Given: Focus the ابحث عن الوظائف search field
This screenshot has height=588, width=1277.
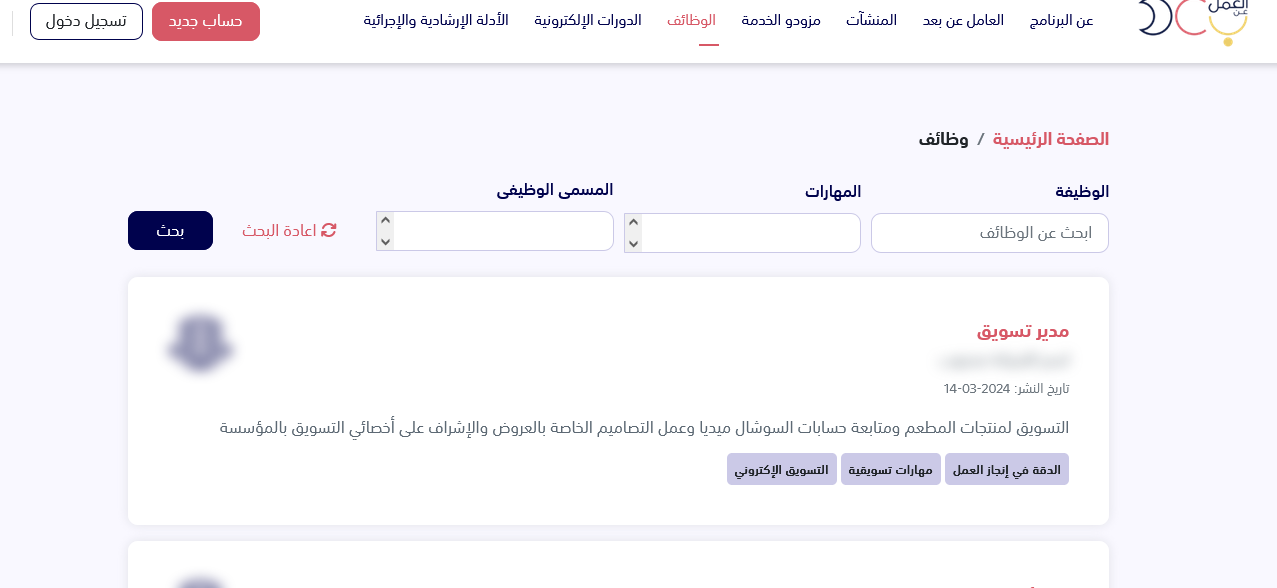Looking at the screenshot, I should point(989,233).
